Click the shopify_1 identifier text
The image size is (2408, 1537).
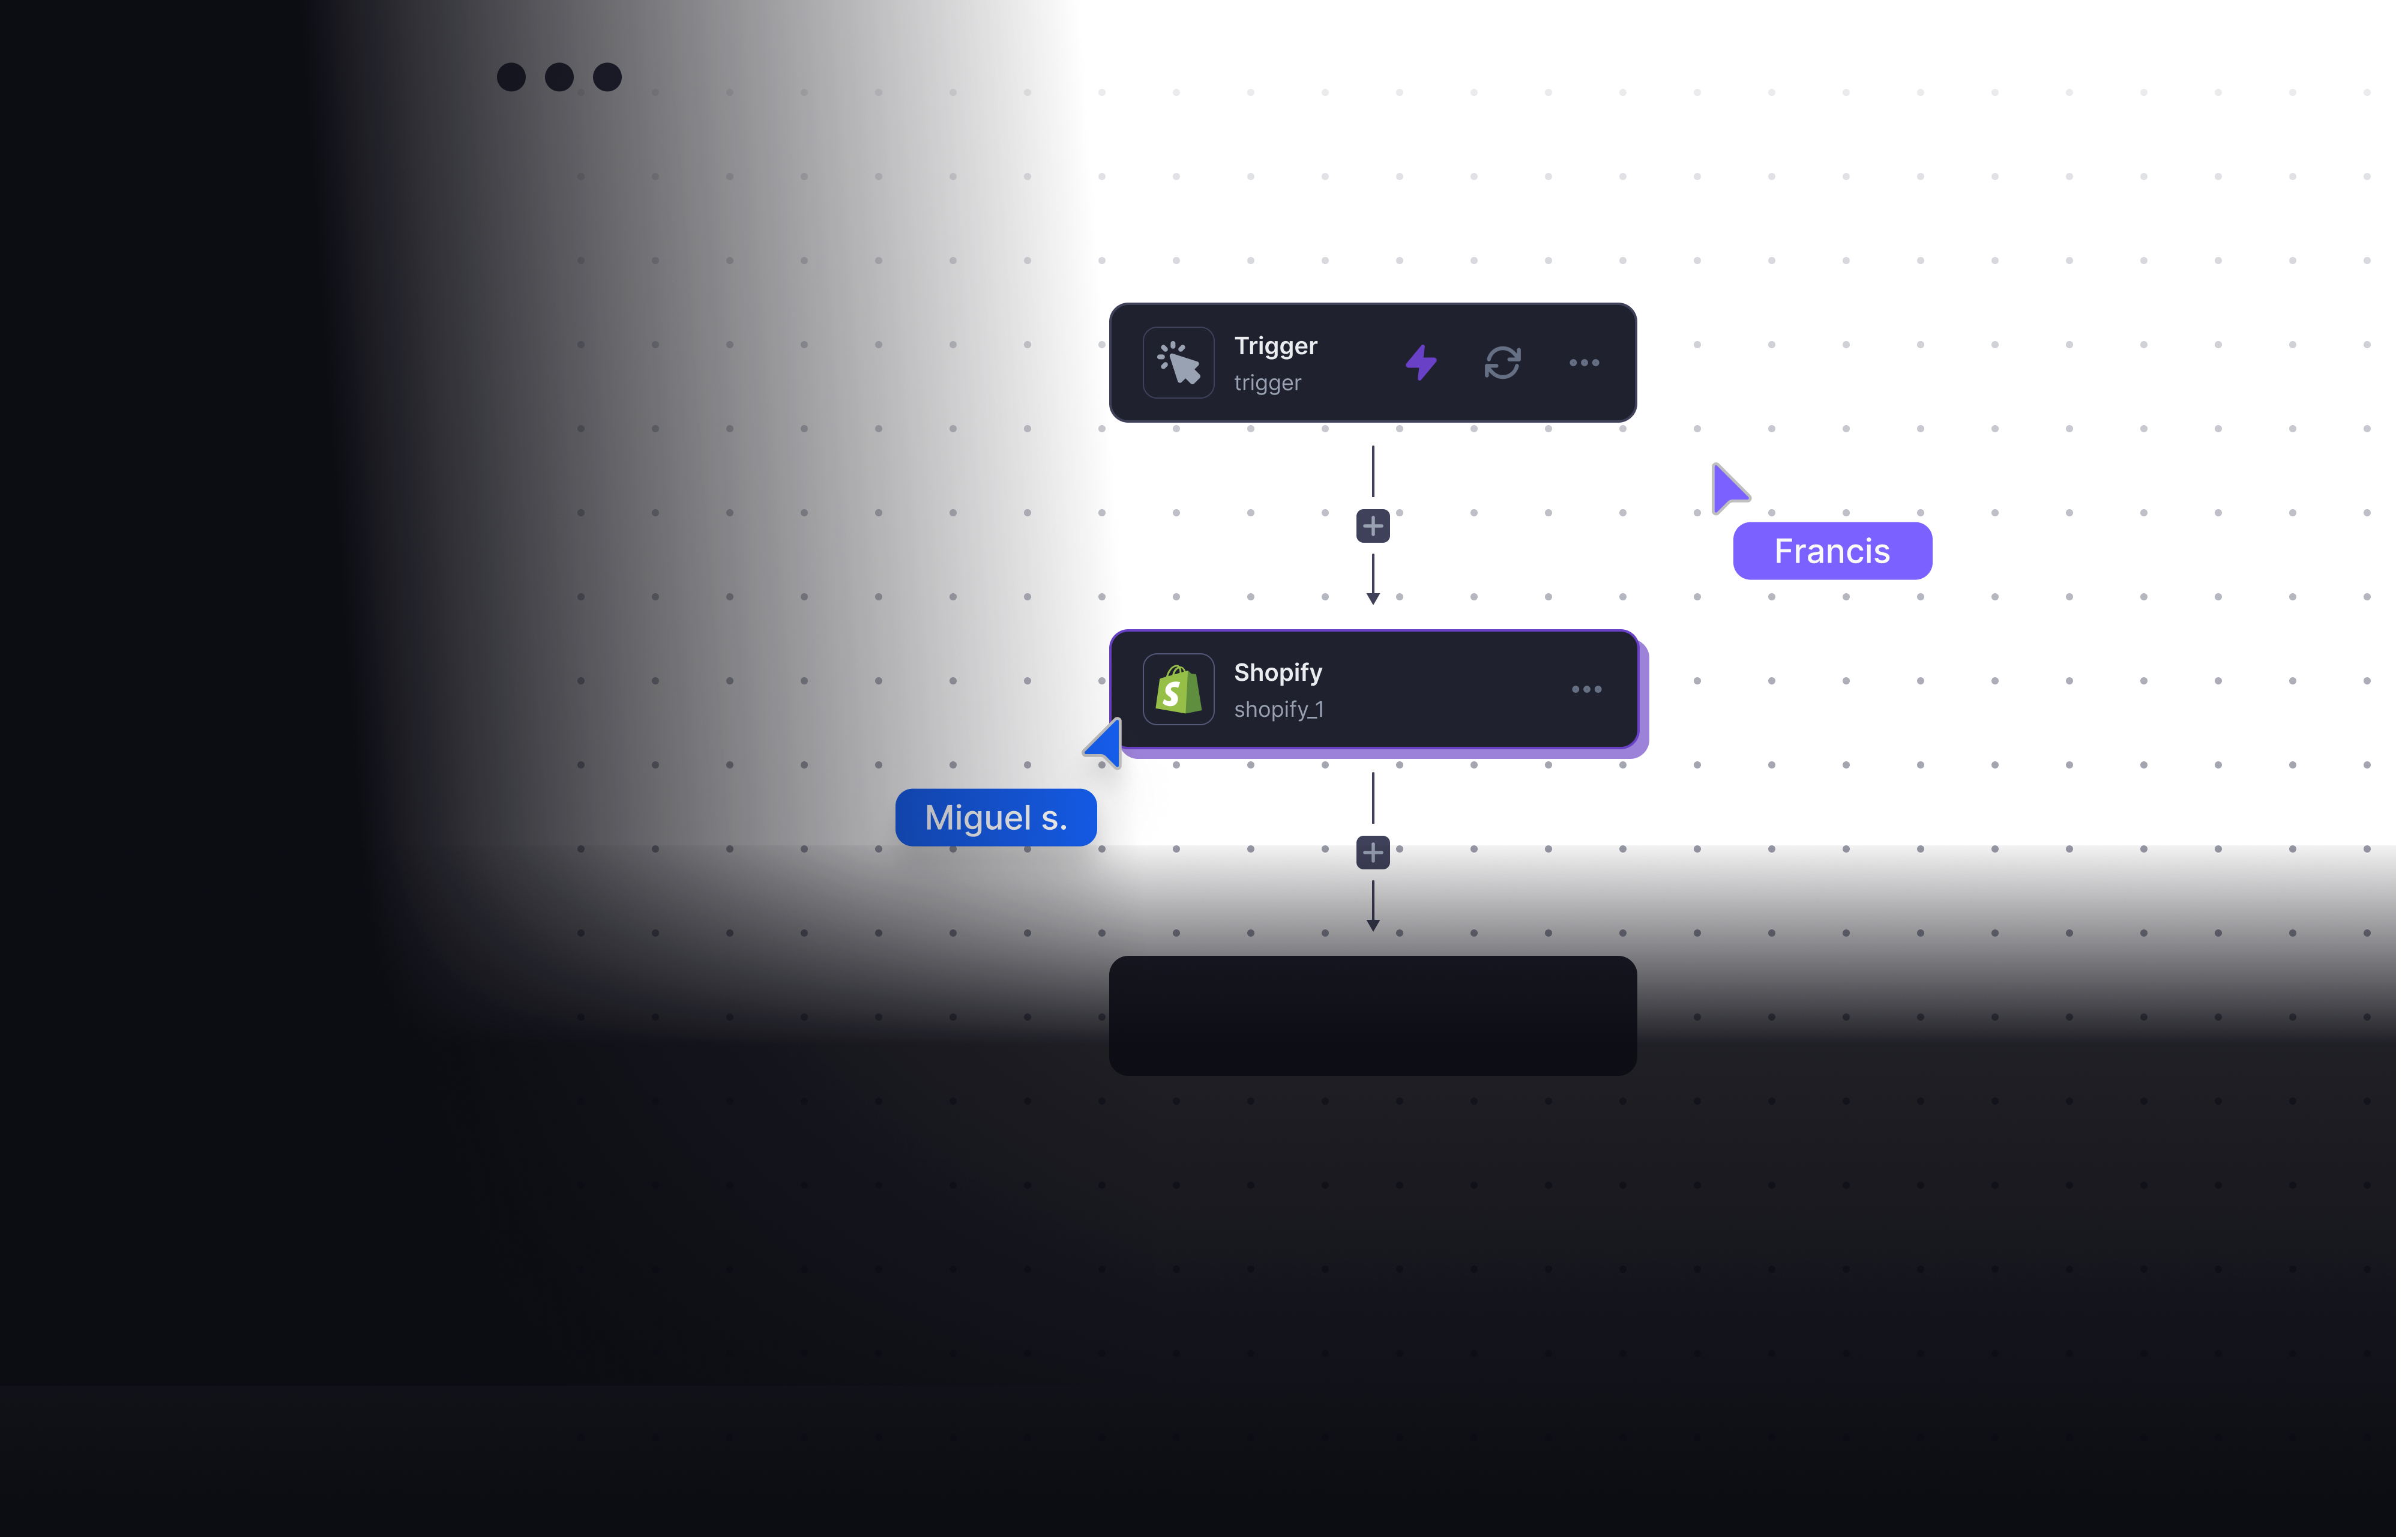(x=1278, y=710)
